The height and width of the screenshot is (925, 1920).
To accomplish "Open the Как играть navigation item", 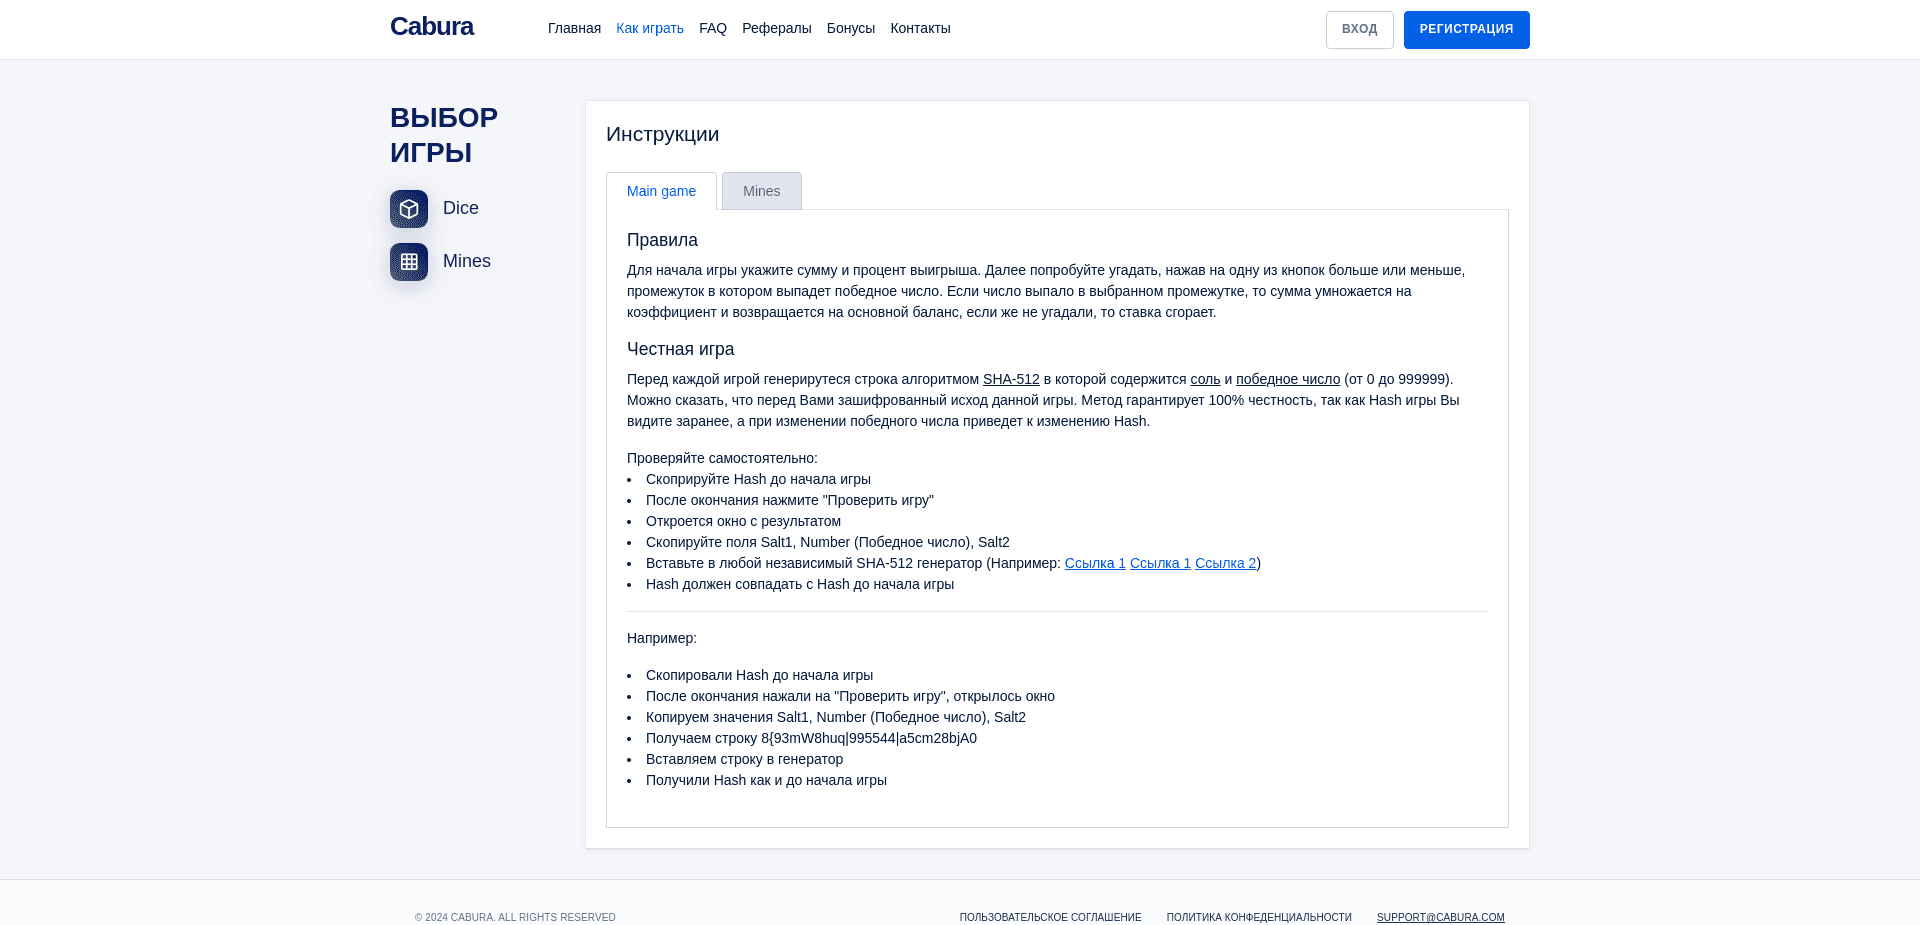I will (x=650, y=28).
